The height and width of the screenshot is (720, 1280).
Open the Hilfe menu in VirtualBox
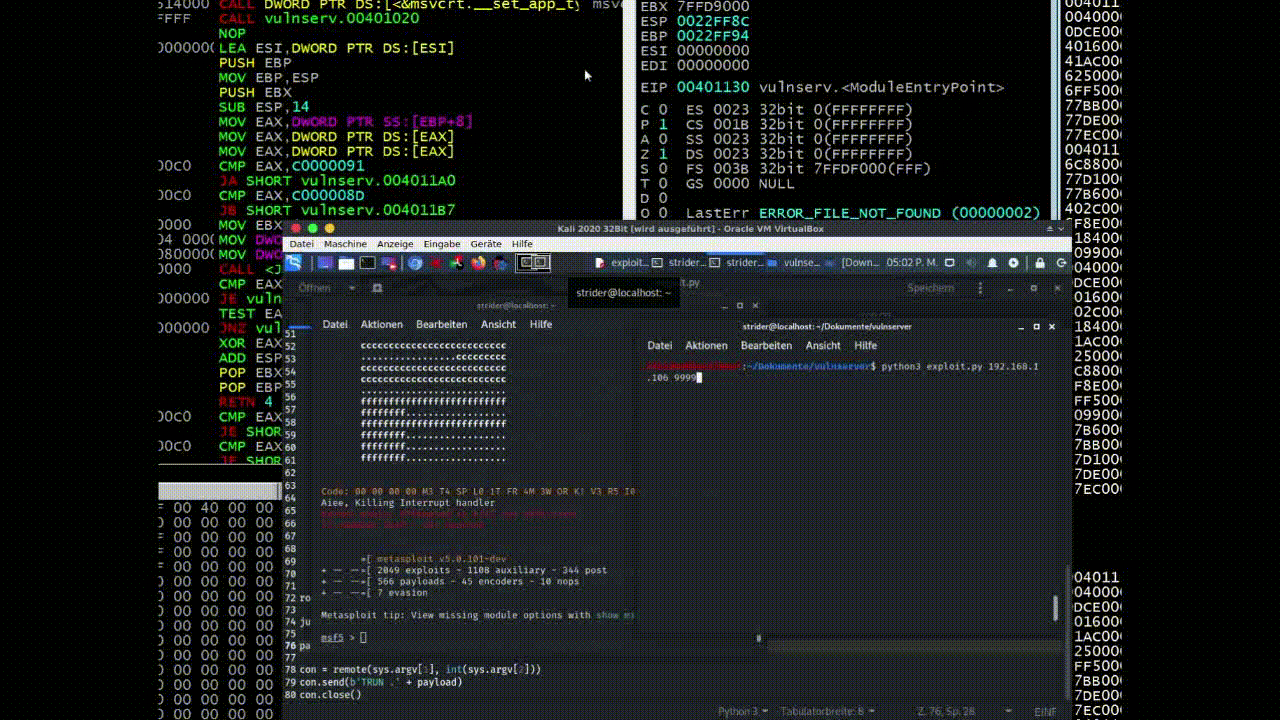tap(522, 244)
